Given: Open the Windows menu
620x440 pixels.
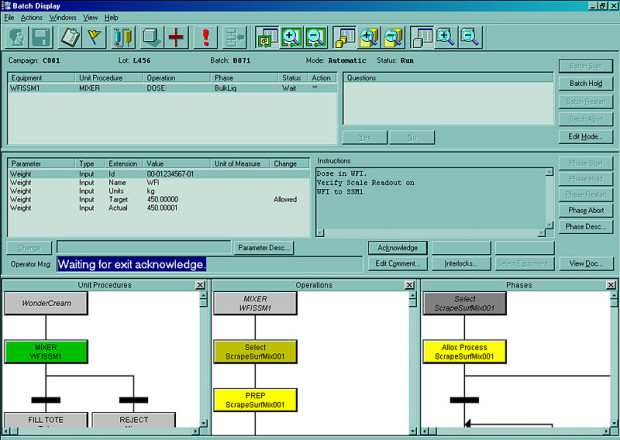Looking at the screenshot, I should point(62,17).
